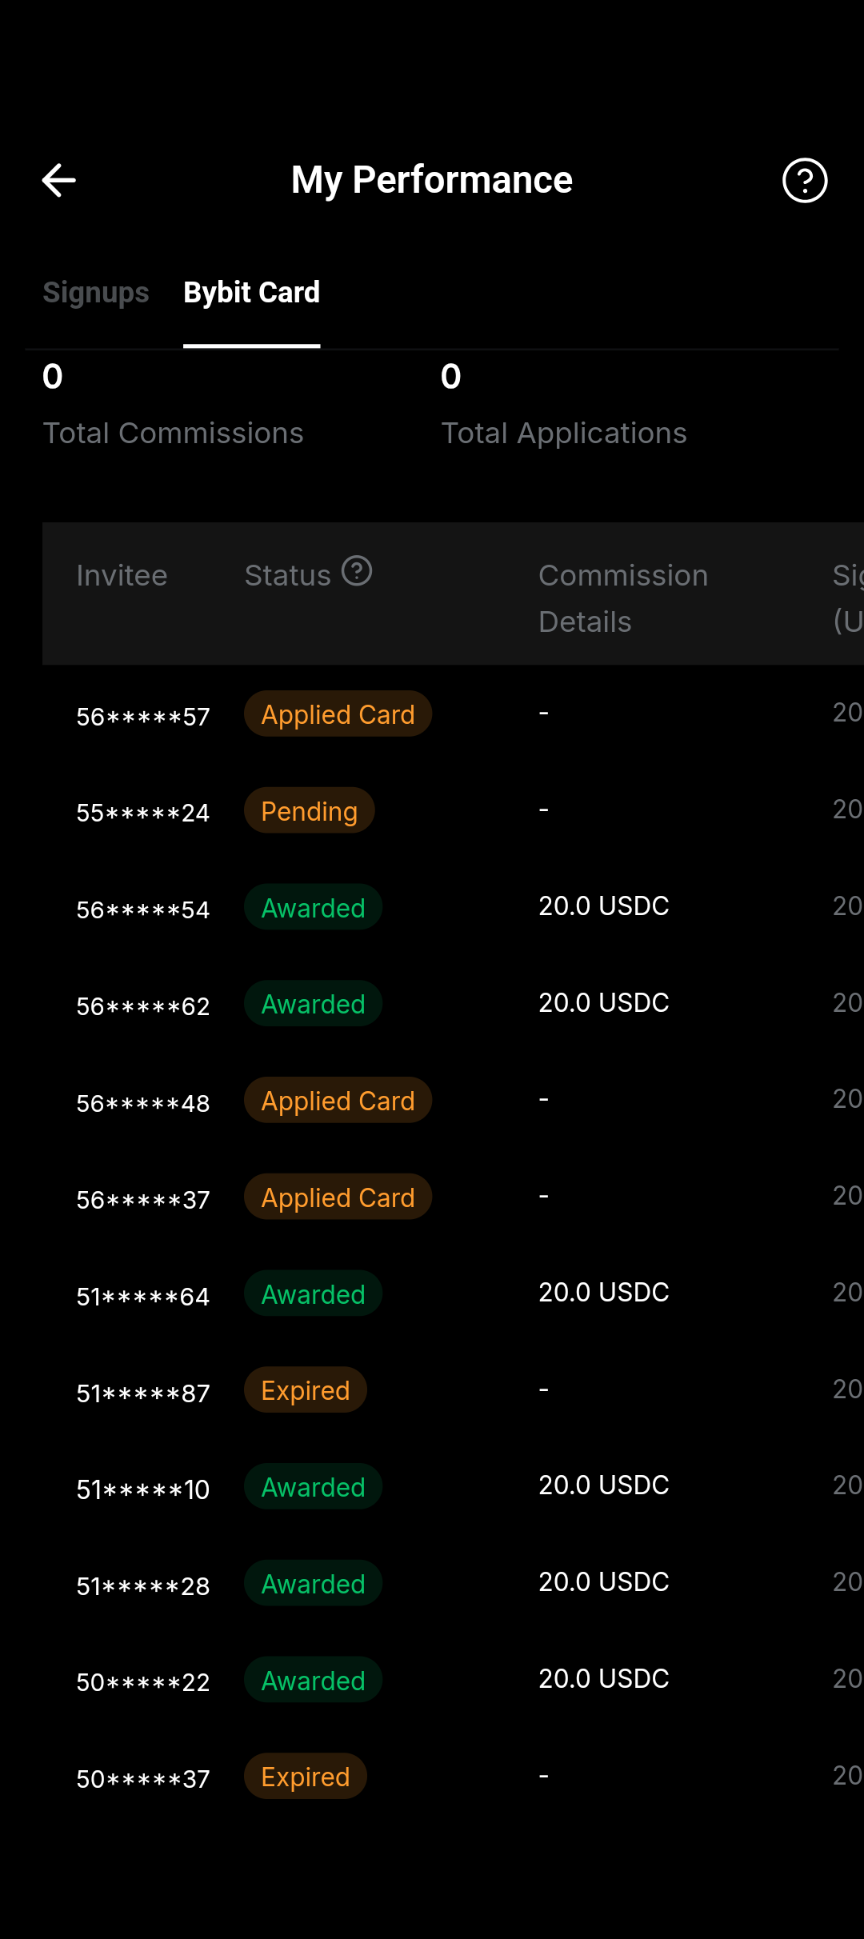Viewport: 864px width, 1939px height.
Task: Select invitee 55*****24 row
Action: click(453, 811)
